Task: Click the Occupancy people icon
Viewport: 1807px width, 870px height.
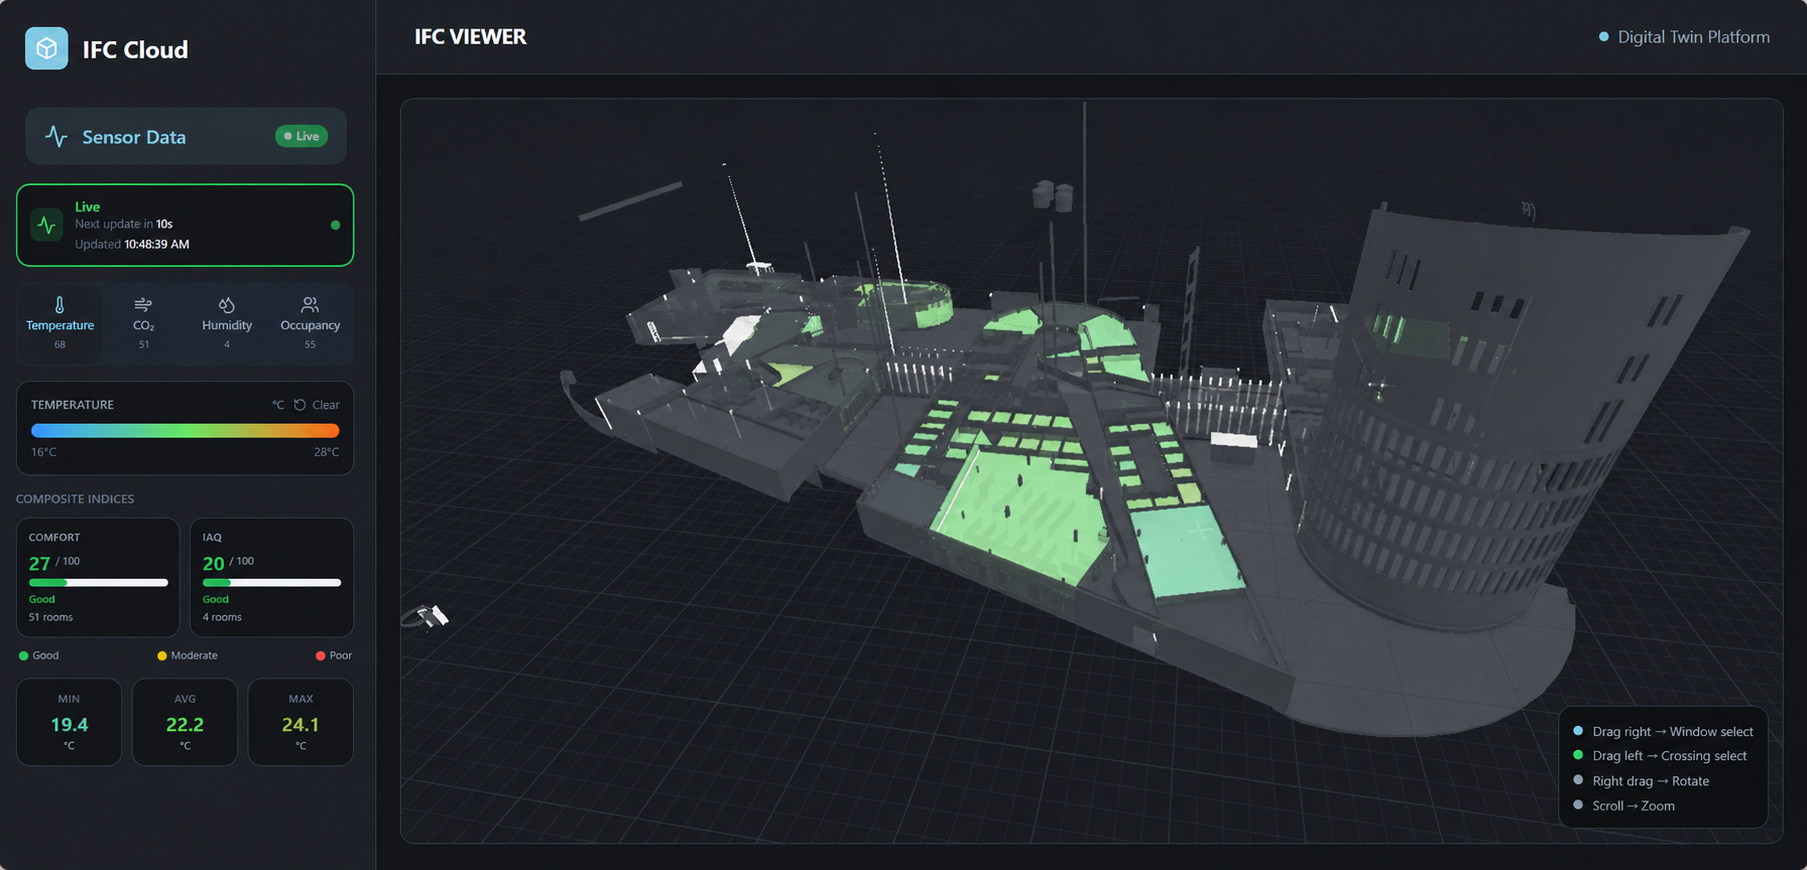Action: click(310, 304)
